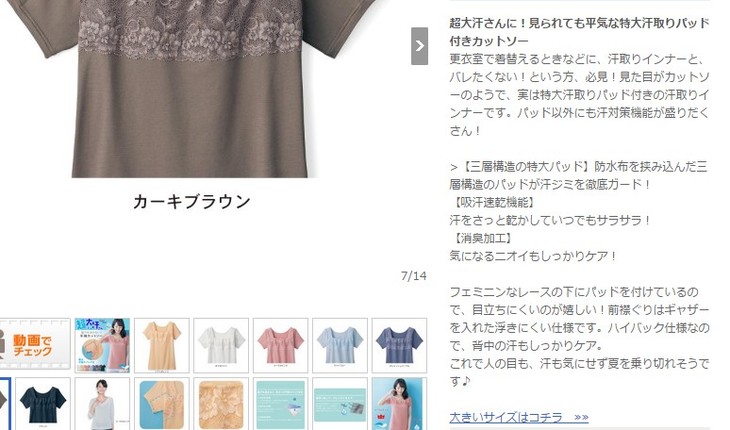Select the dark navy top thumbnail
Screen dimensions: 730x430
[43, 404]
